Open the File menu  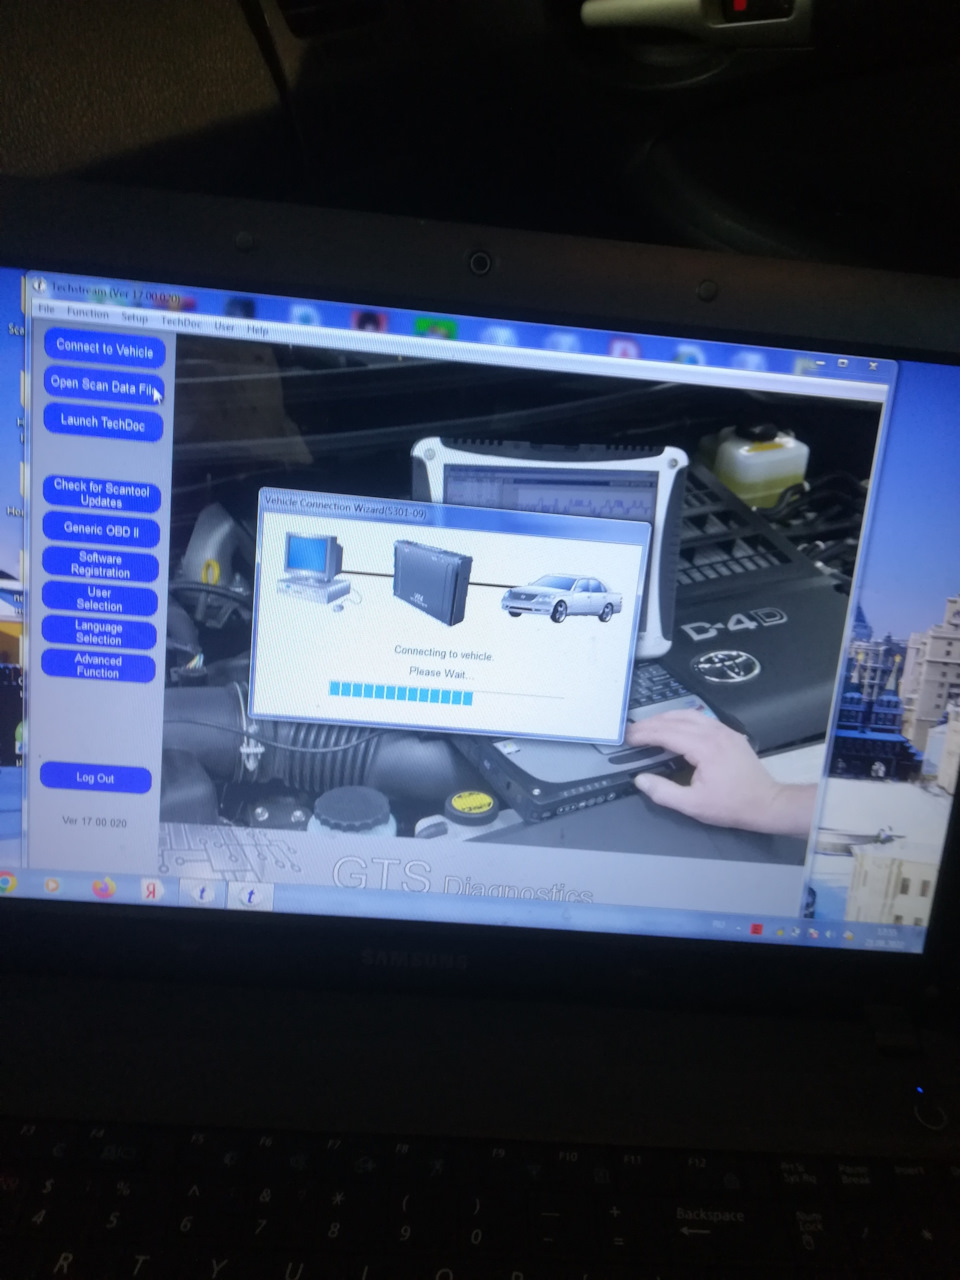(x=46, y=310)
